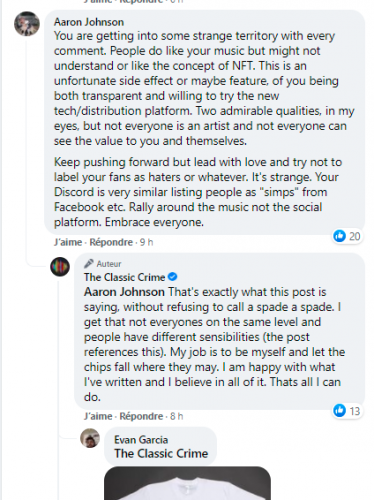Open the 9 h timestamp on Aaron's comment
374x500 pixels.
click(146, 242)
